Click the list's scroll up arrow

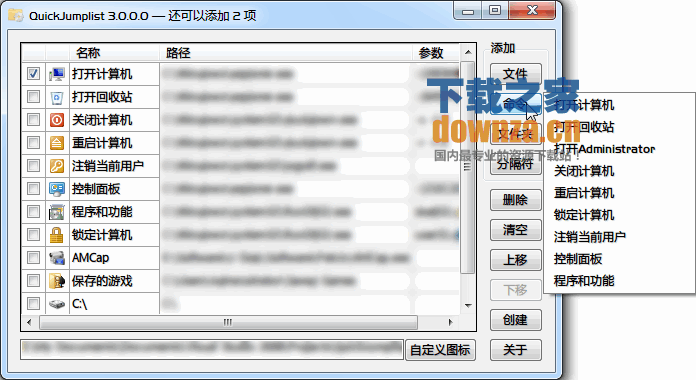[468, 52]
